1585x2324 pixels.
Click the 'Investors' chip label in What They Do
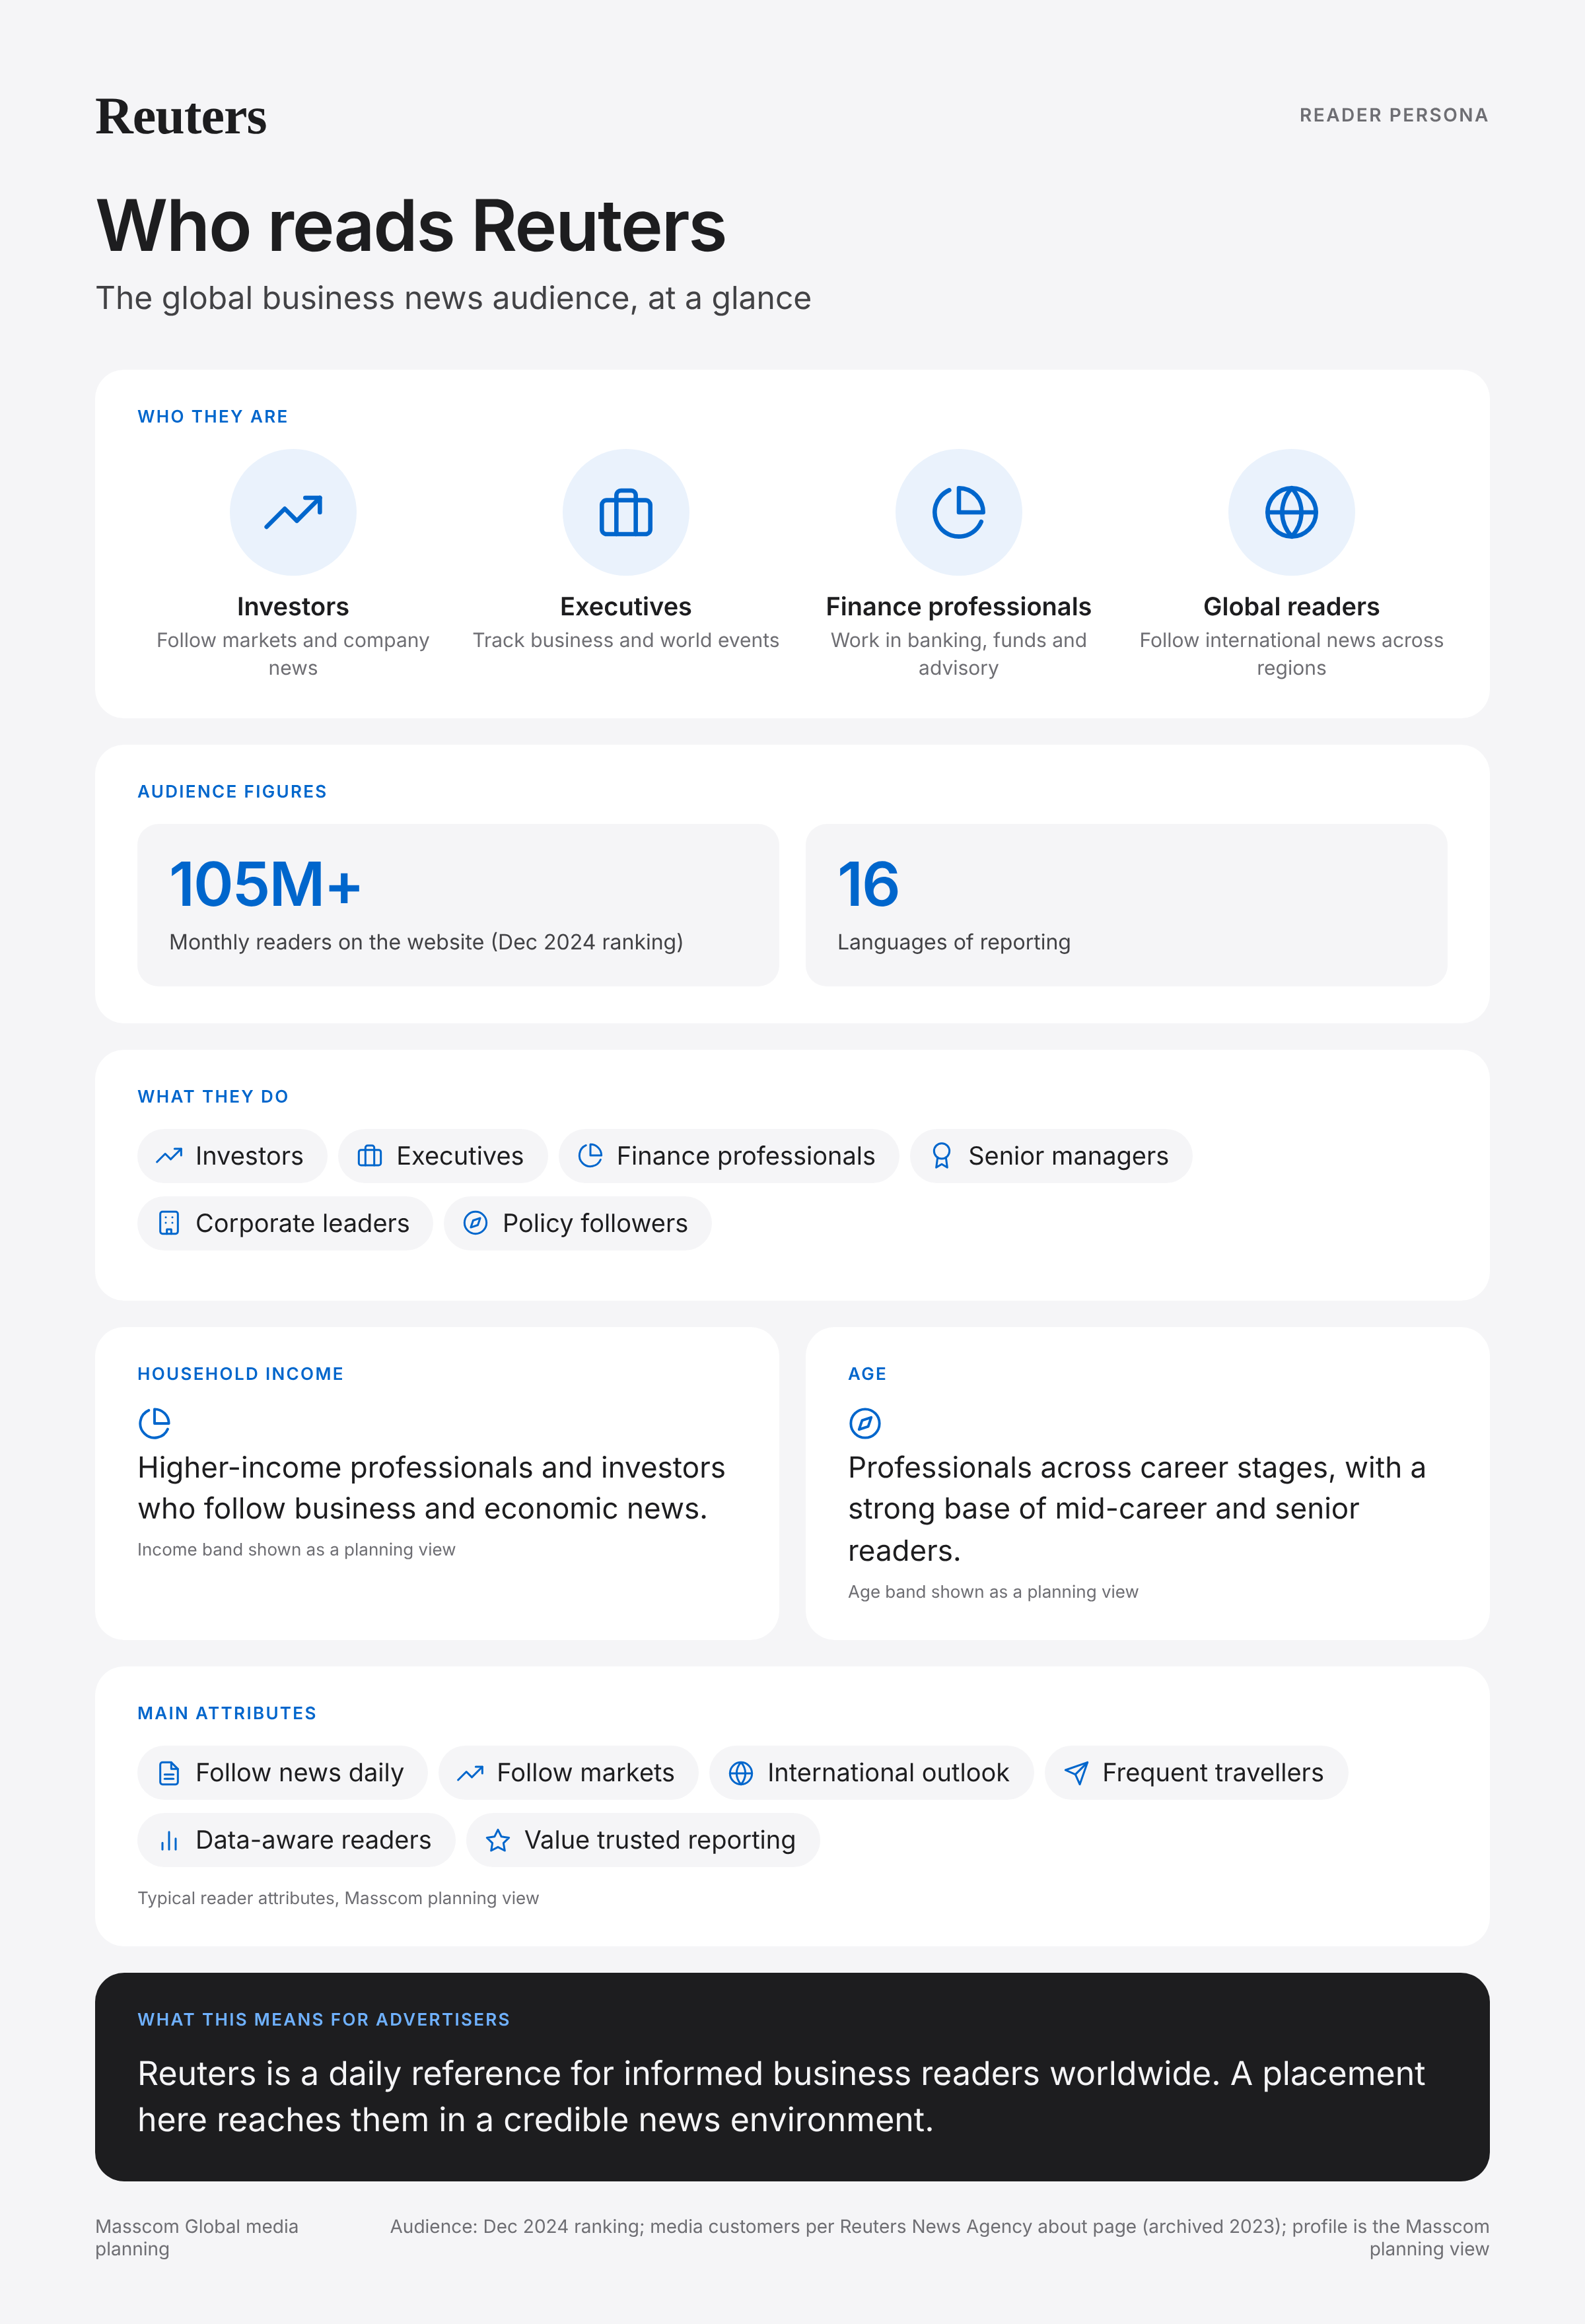tap(249, 1156)
